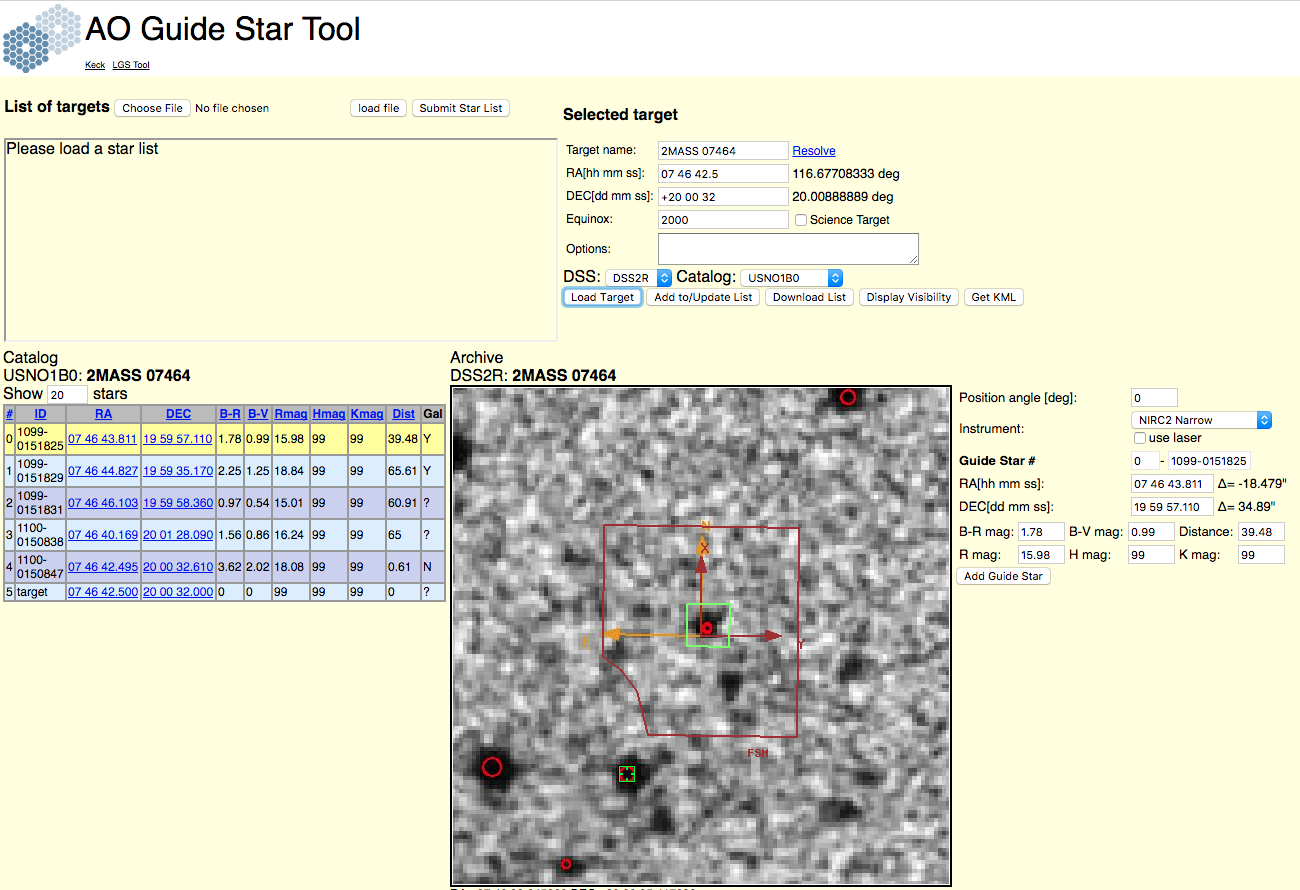The height and width of the screenshot is (890, 1300).
Task: Enable the Science Target checkbox
Action: pos(801,220)
